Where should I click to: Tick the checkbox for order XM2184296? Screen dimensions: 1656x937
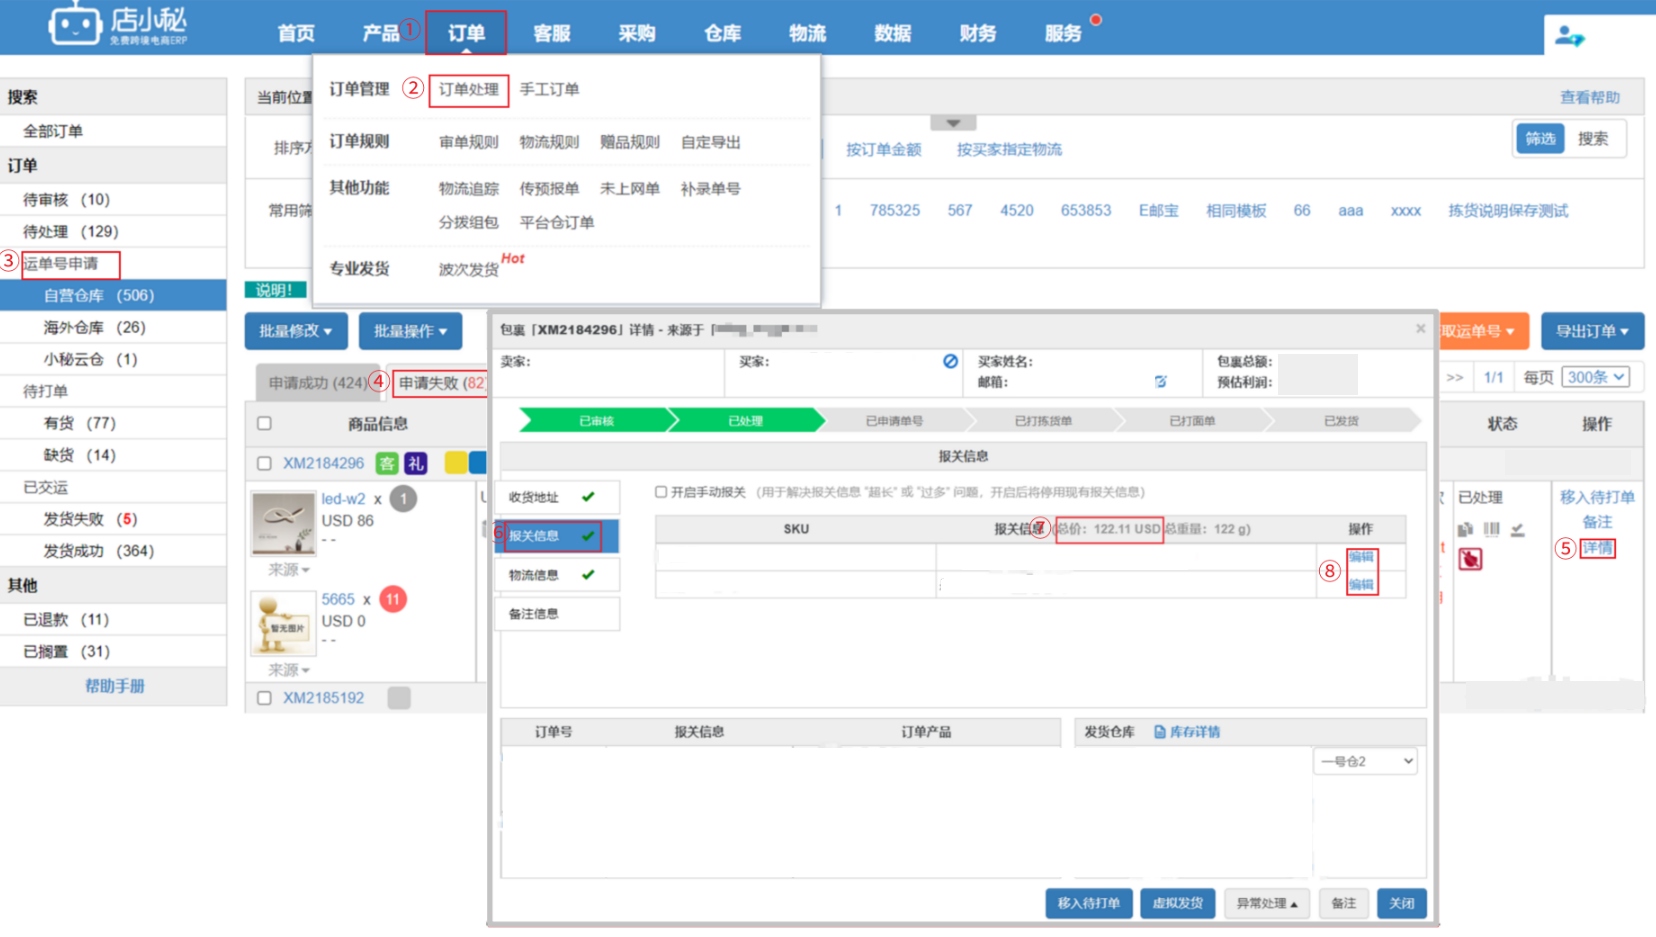click(264, 463)
